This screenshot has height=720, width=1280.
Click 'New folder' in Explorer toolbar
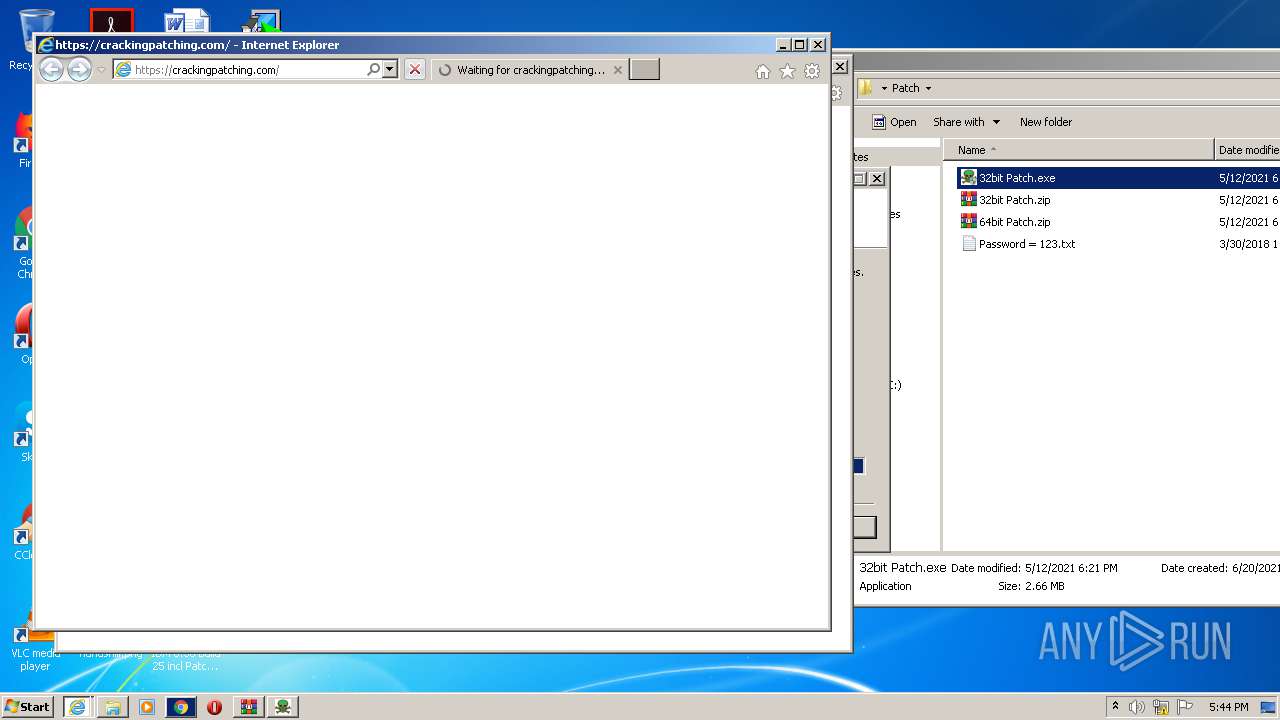(x=1046, y=122)
